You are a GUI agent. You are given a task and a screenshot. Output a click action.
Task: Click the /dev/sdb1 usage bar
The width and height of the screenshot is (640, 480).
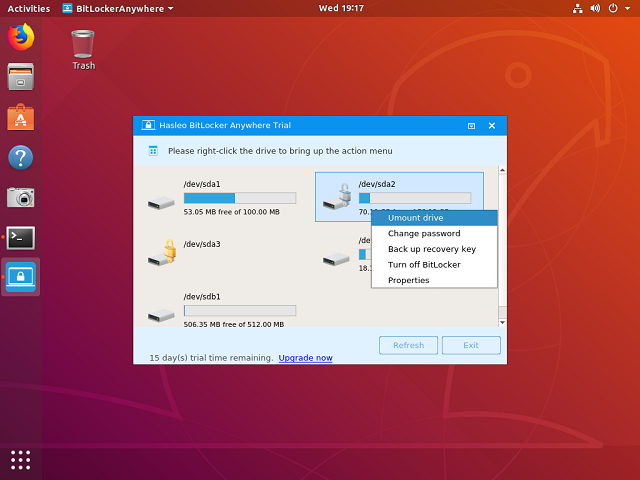pyautogui.click(x=240, y=311)
